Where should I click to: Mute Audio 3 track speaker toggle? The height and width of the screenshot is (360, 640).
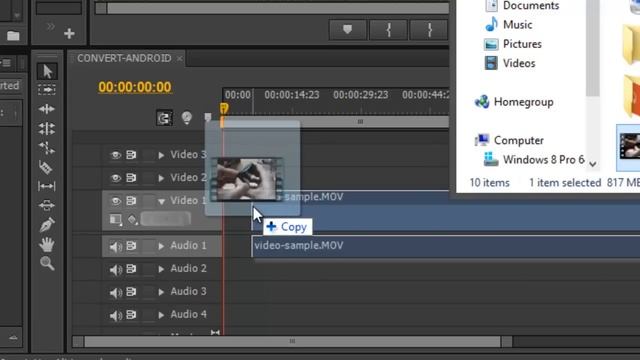tap(116, 292)
